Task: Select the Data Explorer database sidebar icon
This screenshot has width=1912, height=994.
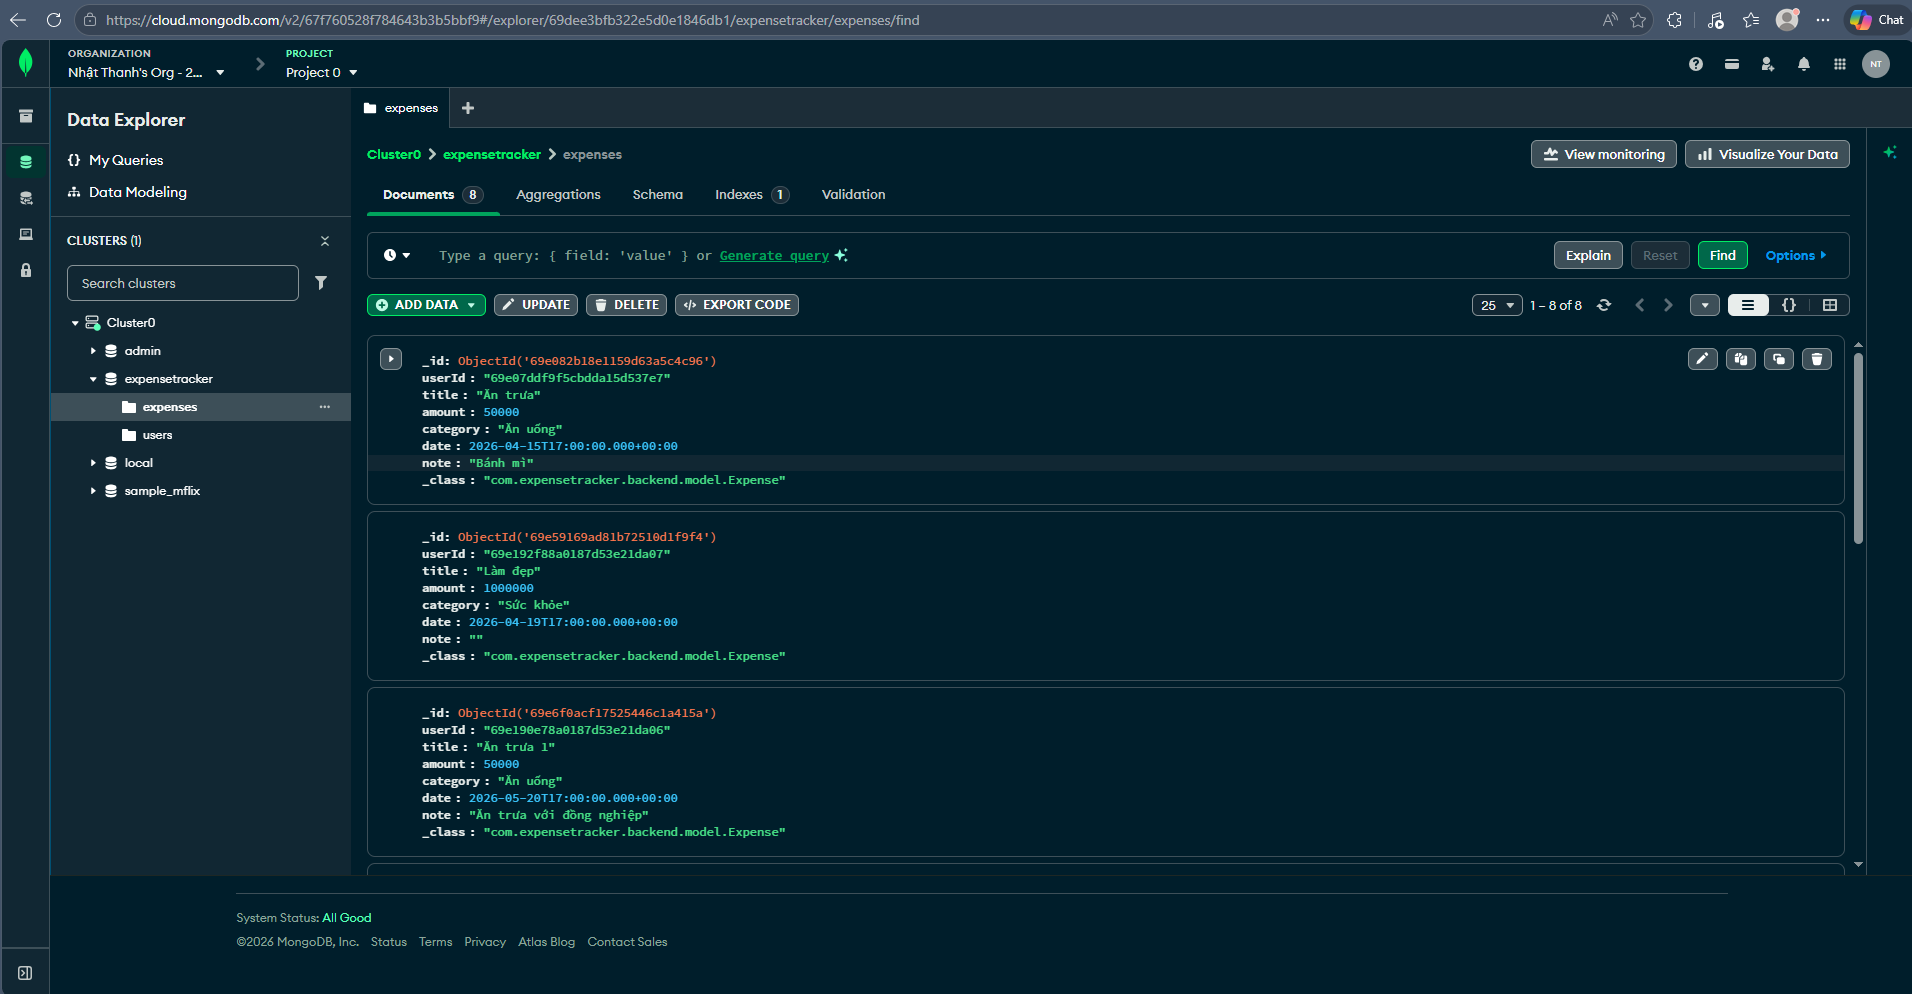Action: 26,162
